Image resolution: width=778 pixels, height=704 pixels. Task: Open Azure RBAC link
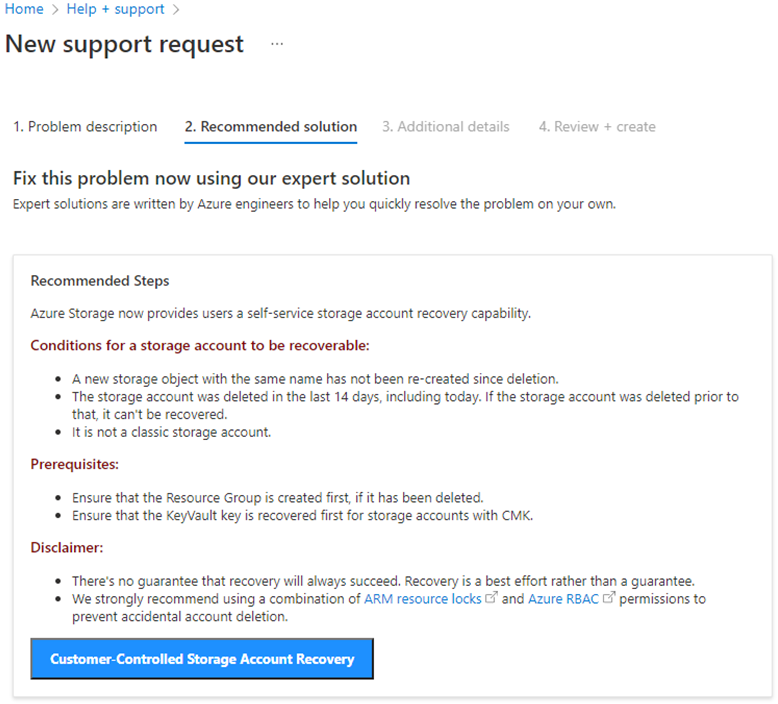click(x=563, y=599)
